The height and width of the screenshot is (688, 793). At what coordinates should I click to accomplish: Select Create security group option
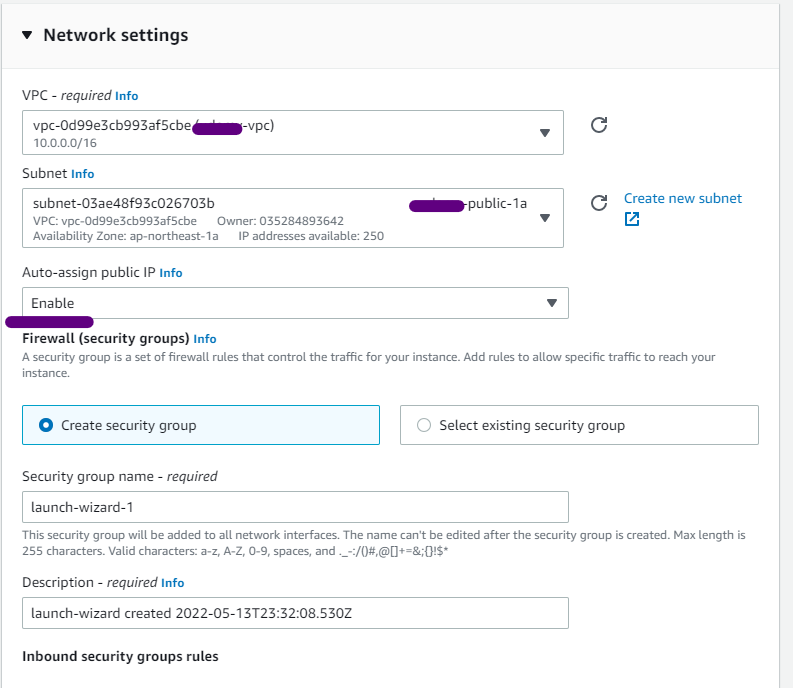[201, 425]
